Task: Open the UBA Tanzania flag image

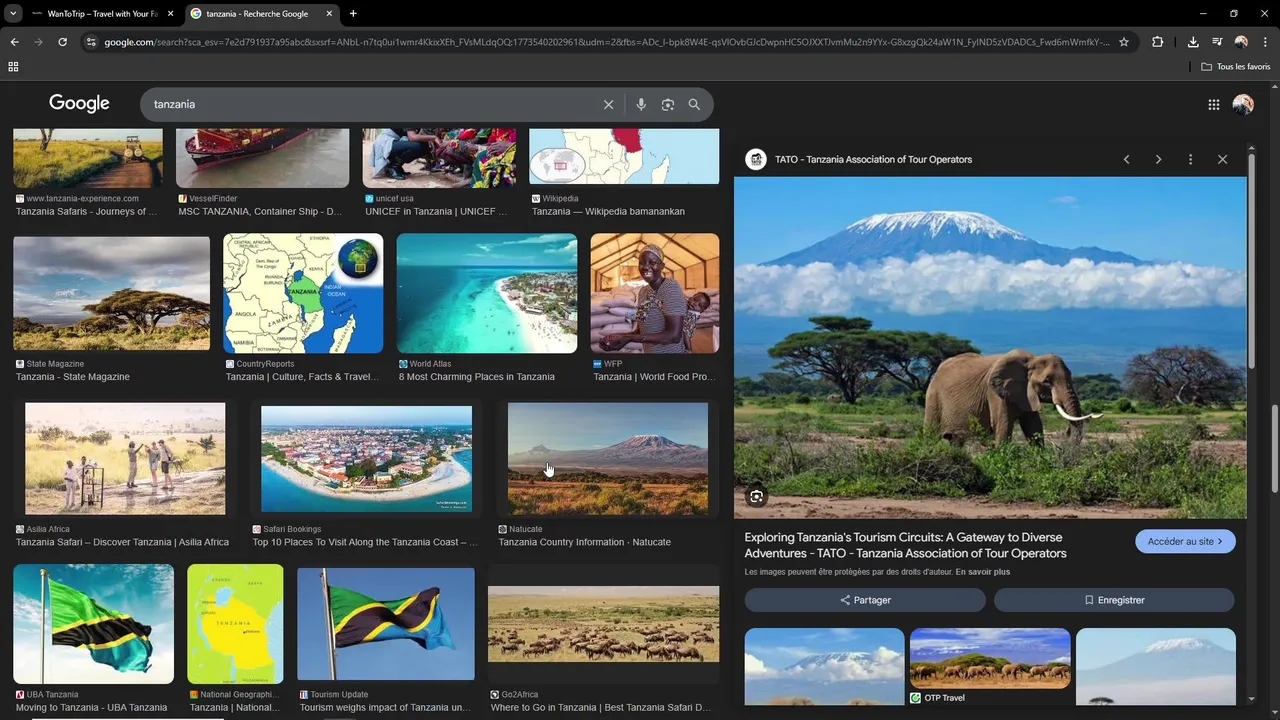Action: point(93,624)
